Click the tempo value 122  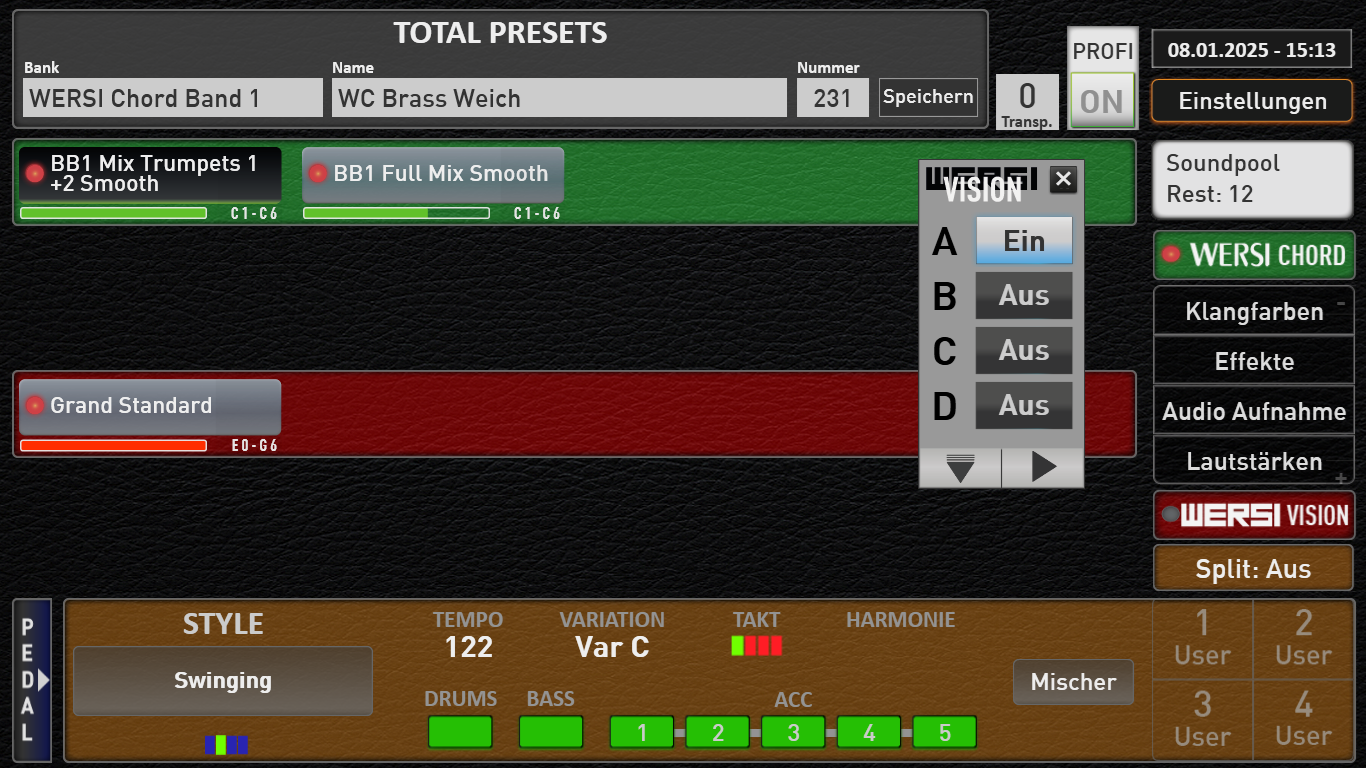coord(469,647)
